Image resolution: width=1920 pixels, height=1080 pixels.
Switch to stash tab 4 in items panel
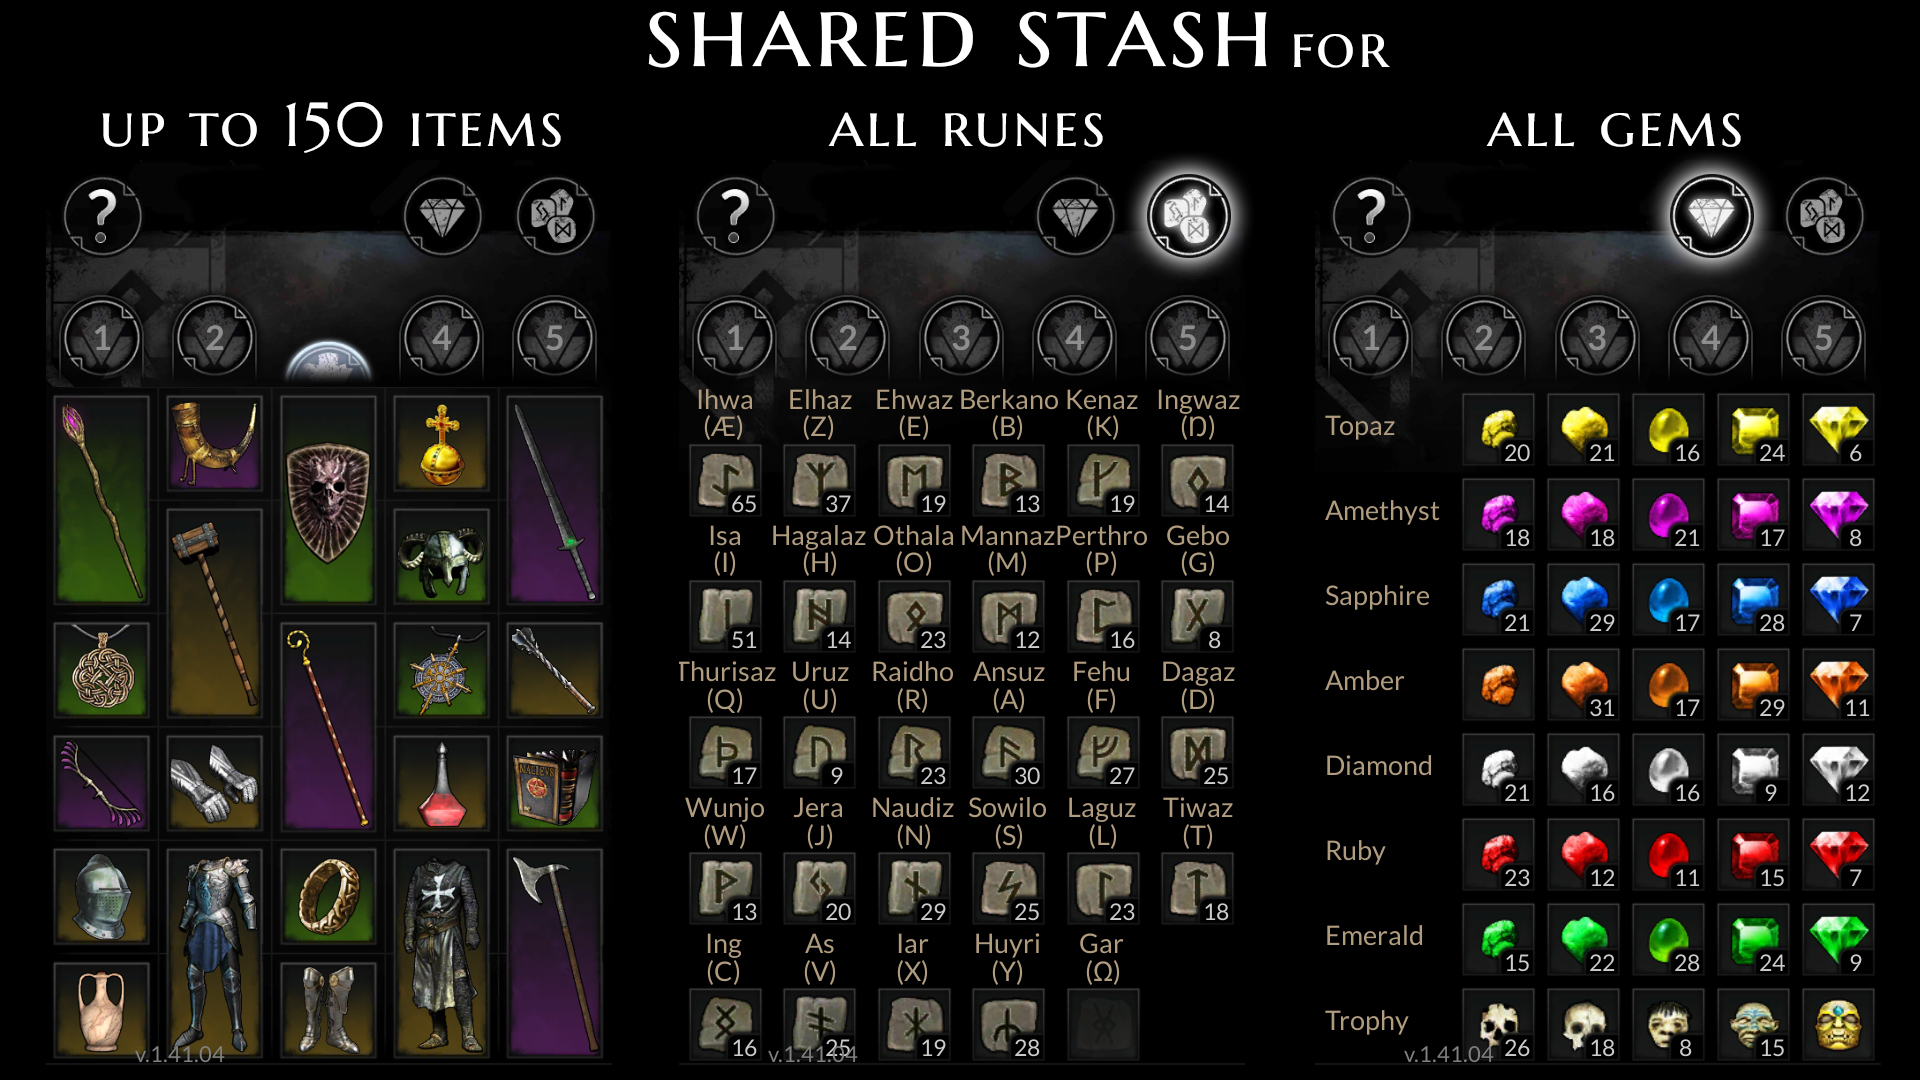(x=441, y=338)
